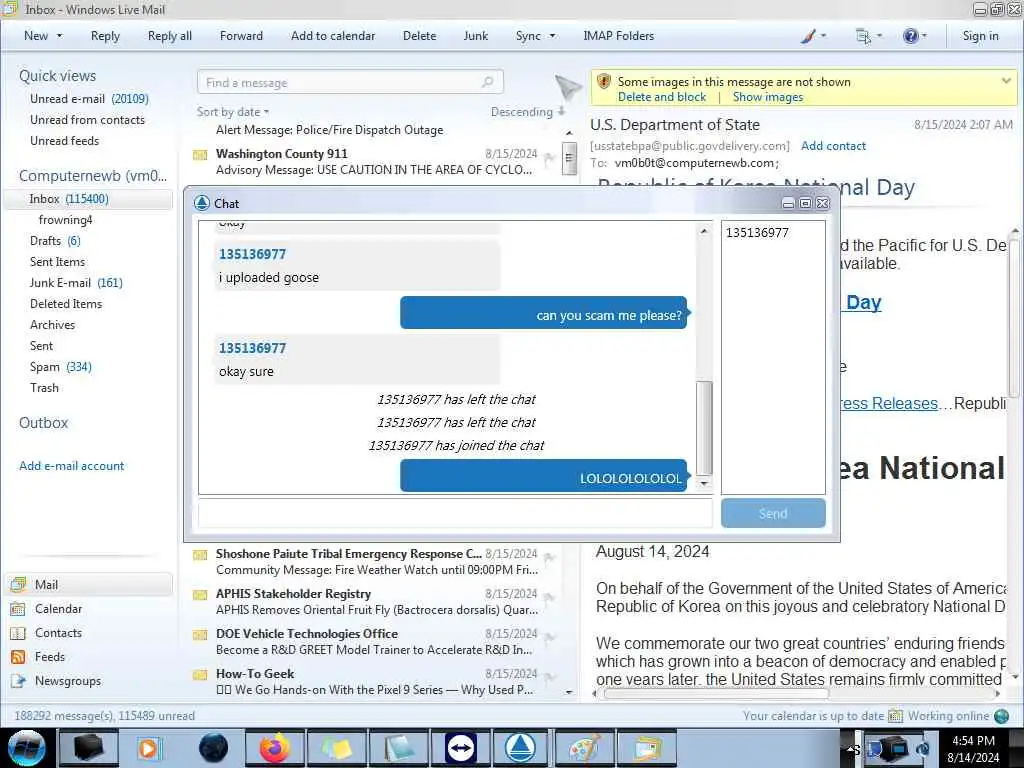Open the Calendar section icon in sidebar
Viewport: 1024px width, 768px height.
[18, 609]
